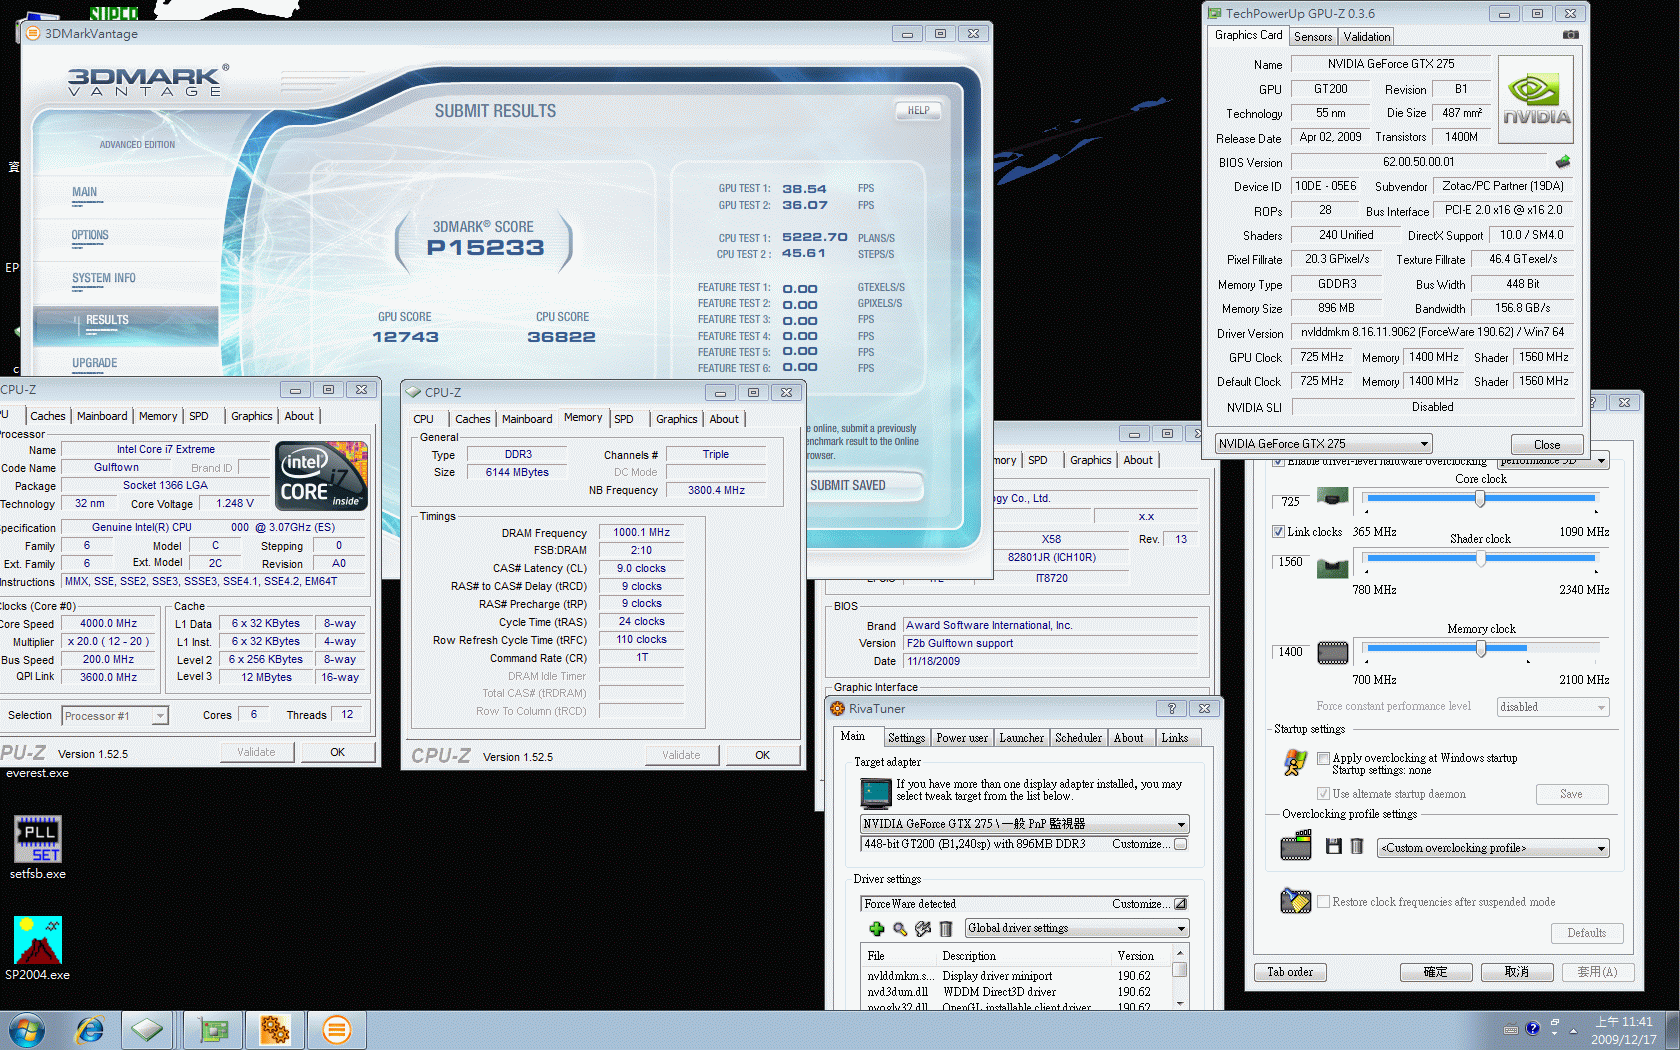This screenshot has width=1680, height=1050.
Task: Click the NVIDIA logo in GPU-Z
Action: 1536,99
